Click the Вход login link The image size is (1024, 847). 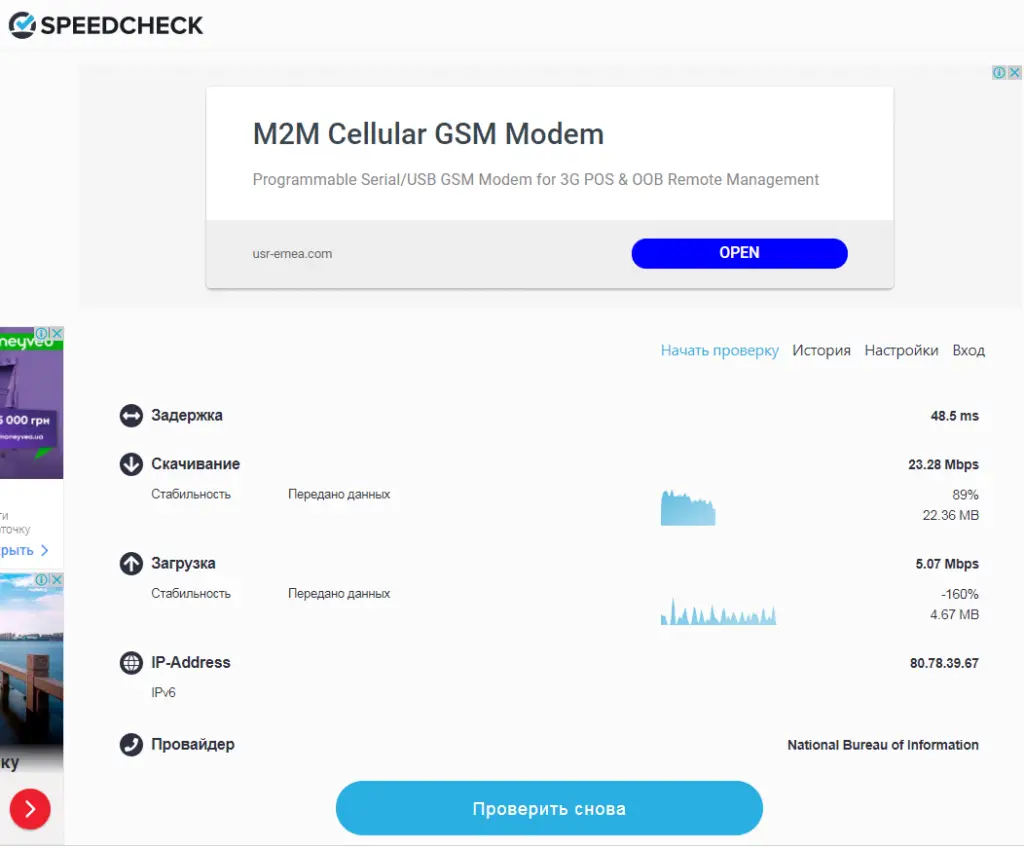coord(968,351)
